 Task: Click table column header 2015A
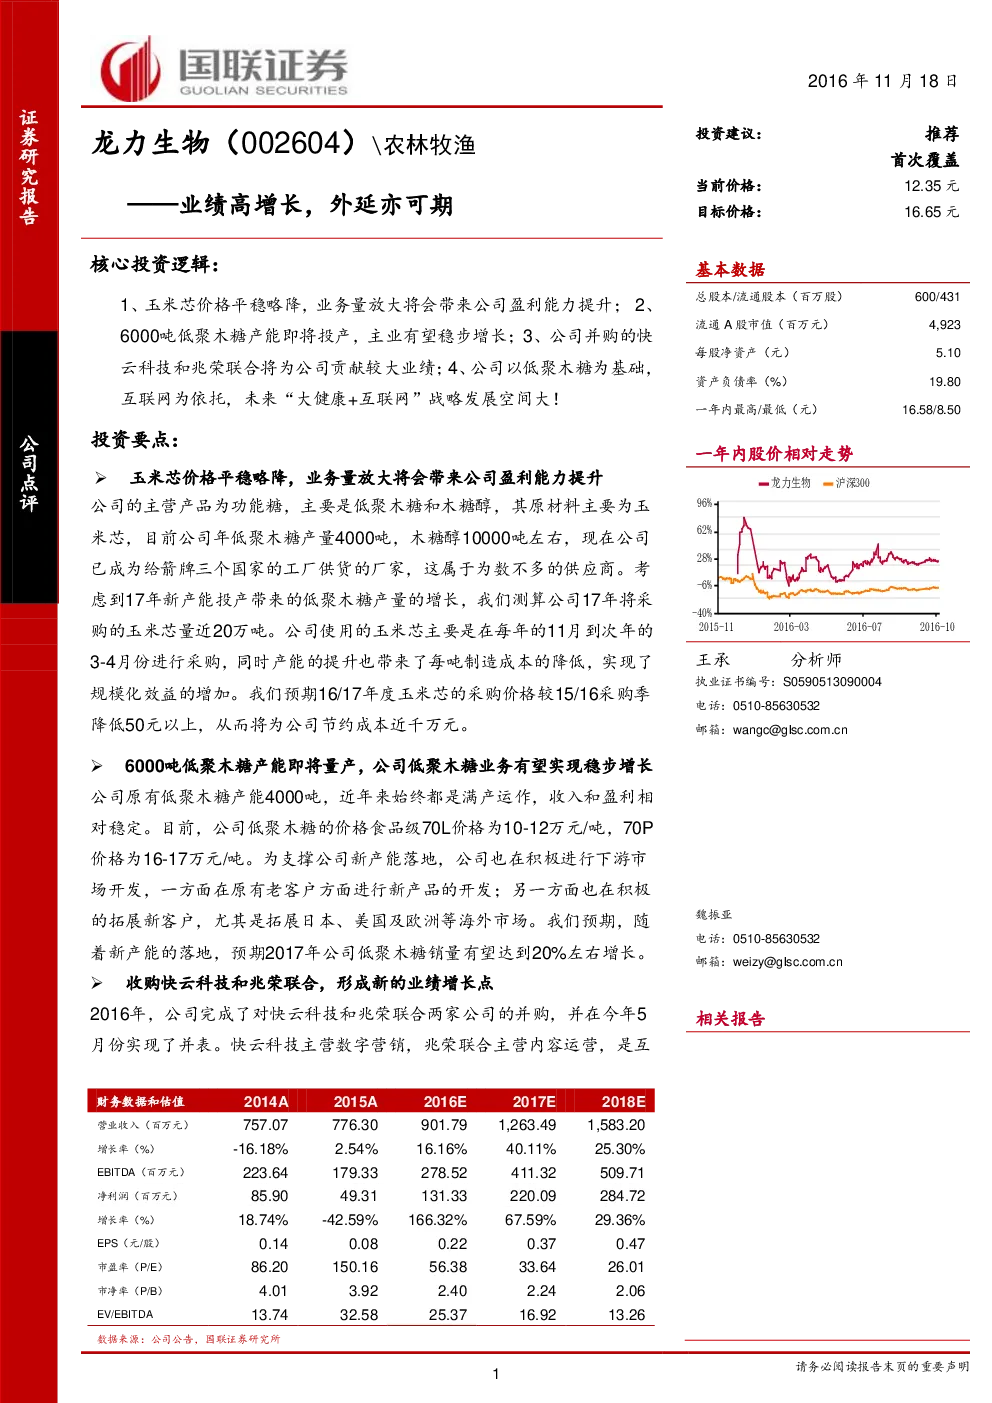click(356, 1102)
